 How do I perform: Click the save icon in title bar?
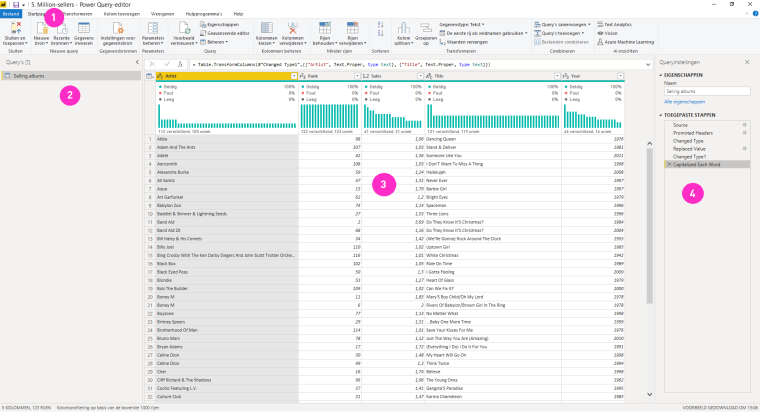16,4
